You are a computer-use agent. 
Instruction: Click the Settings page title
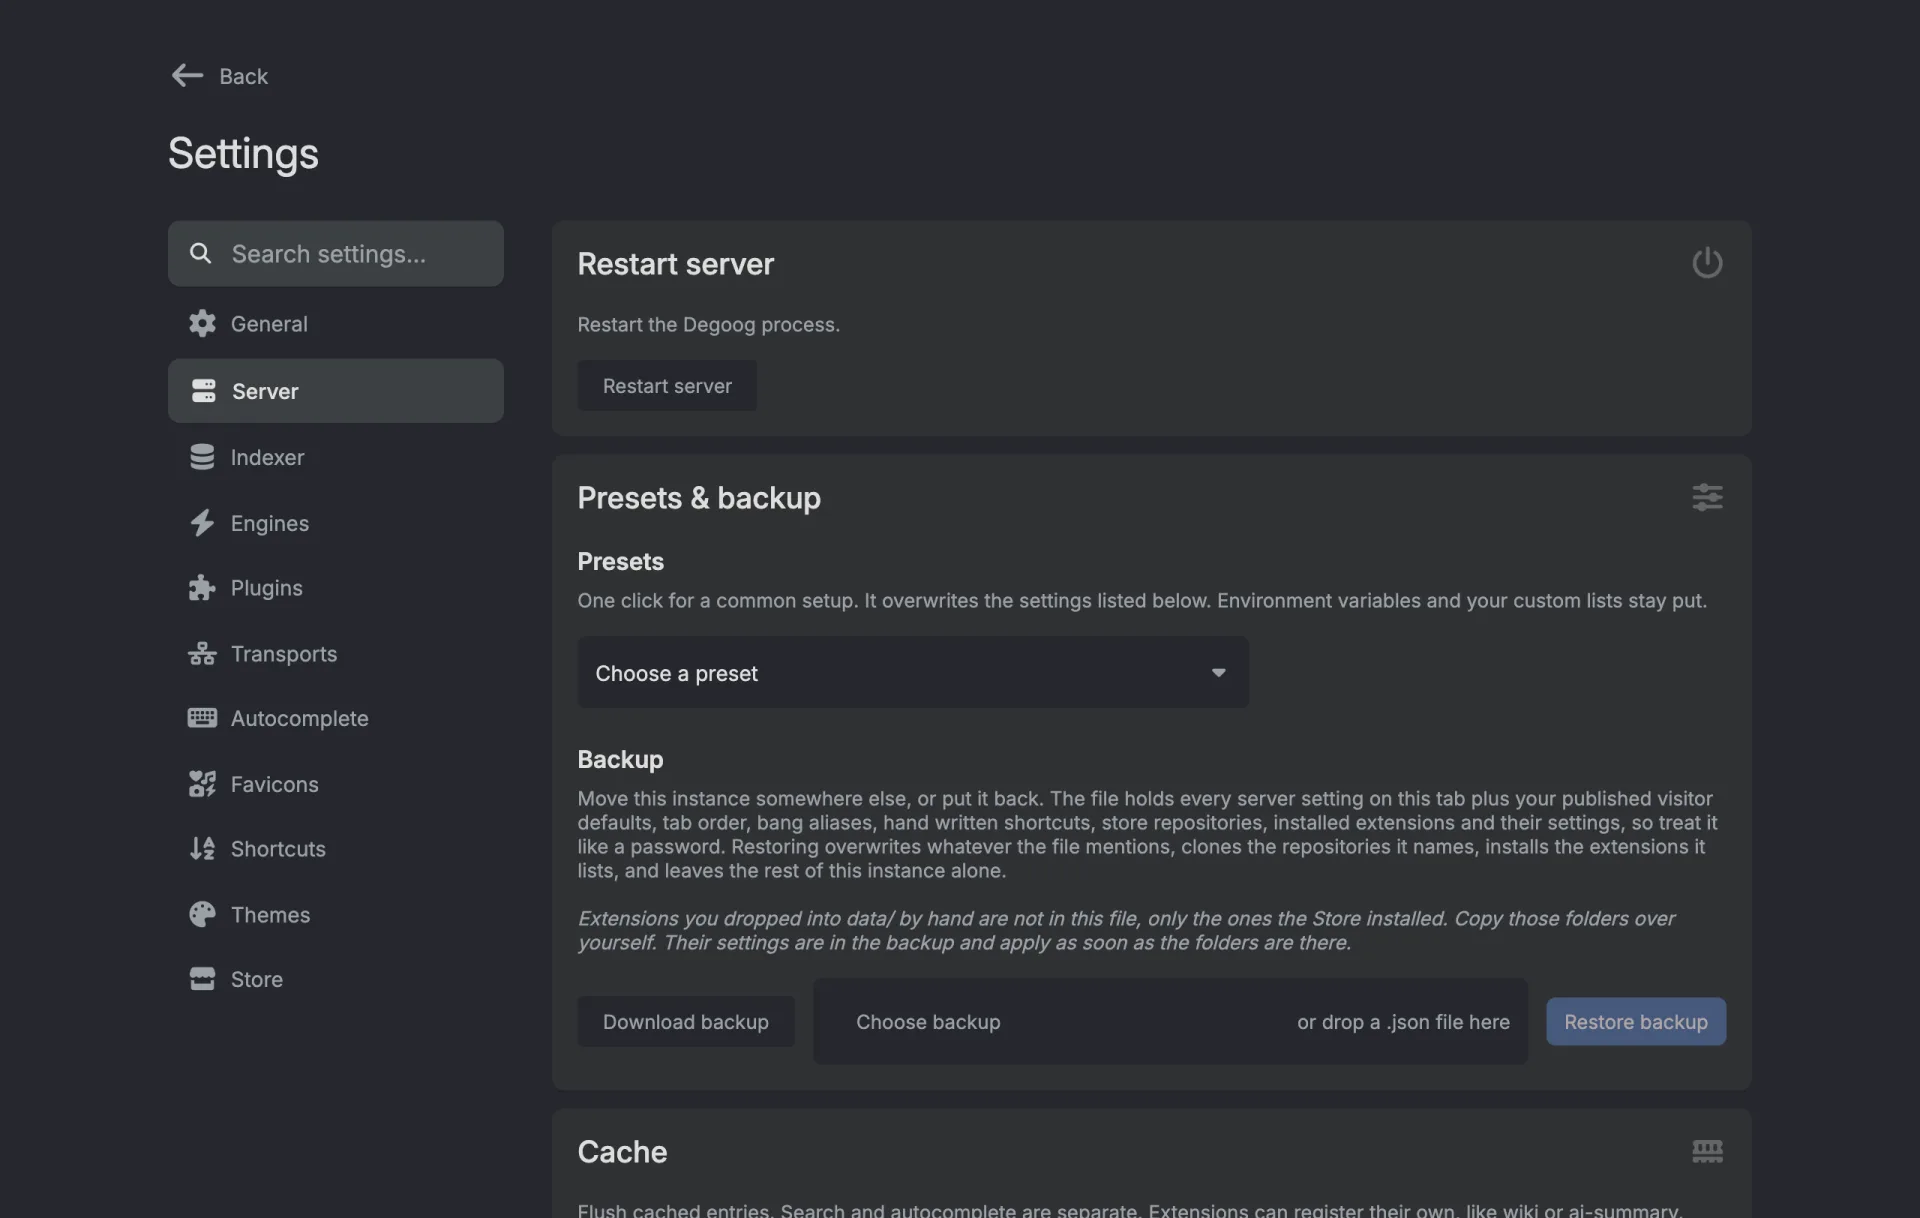tap(243, 153)
